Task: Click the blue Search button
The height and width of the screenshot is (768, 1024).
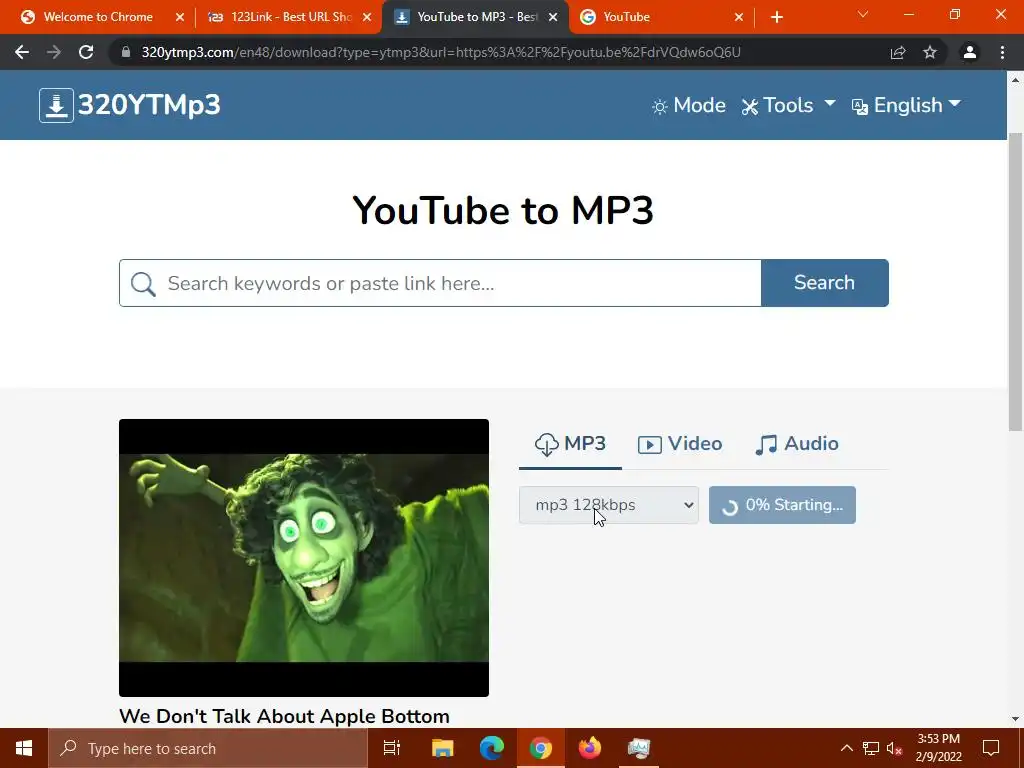Action: coord(824,283)
